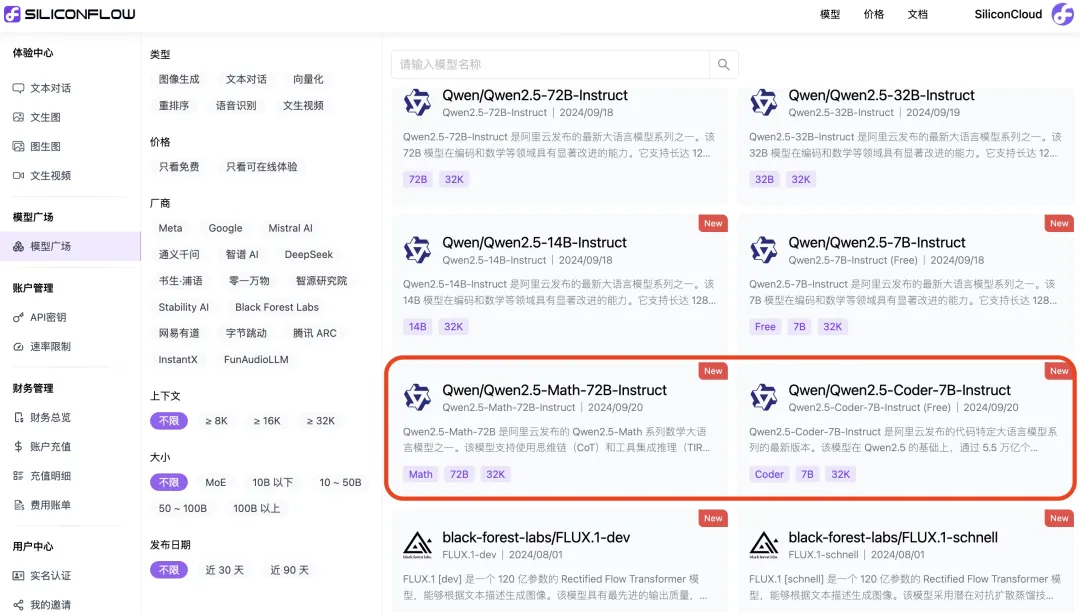Open 充值明细 list icon in sidebar
1080x615 pixels.
19,476
